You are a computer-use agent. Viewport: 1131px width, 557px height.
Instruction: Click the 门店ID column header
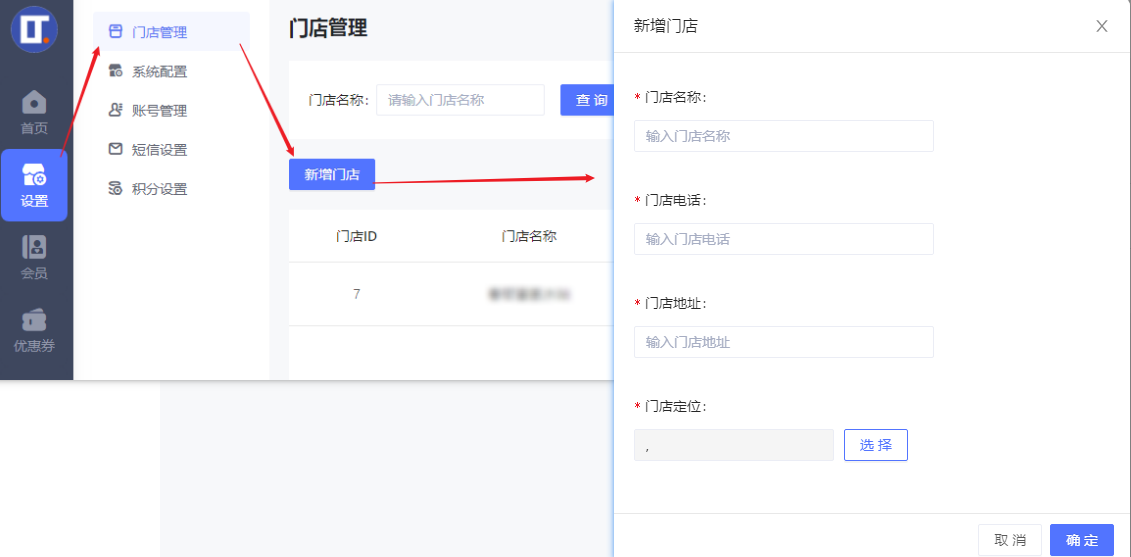tap(356, 236)
